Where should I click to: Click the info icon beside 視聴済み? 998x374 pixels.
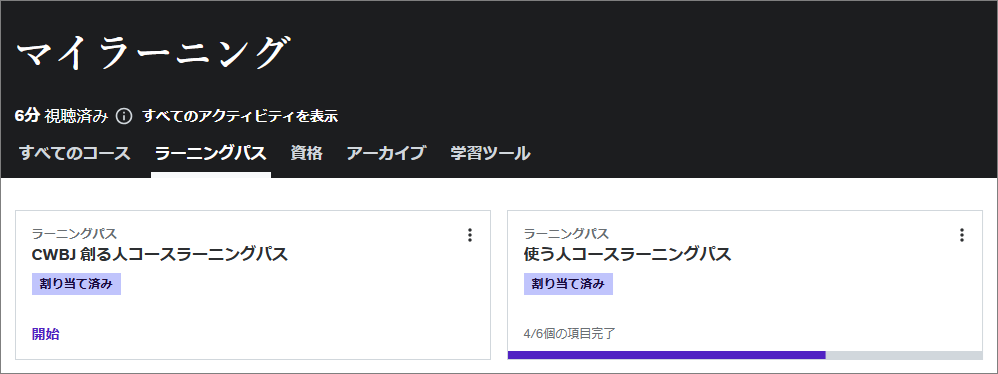coord(124,116)
